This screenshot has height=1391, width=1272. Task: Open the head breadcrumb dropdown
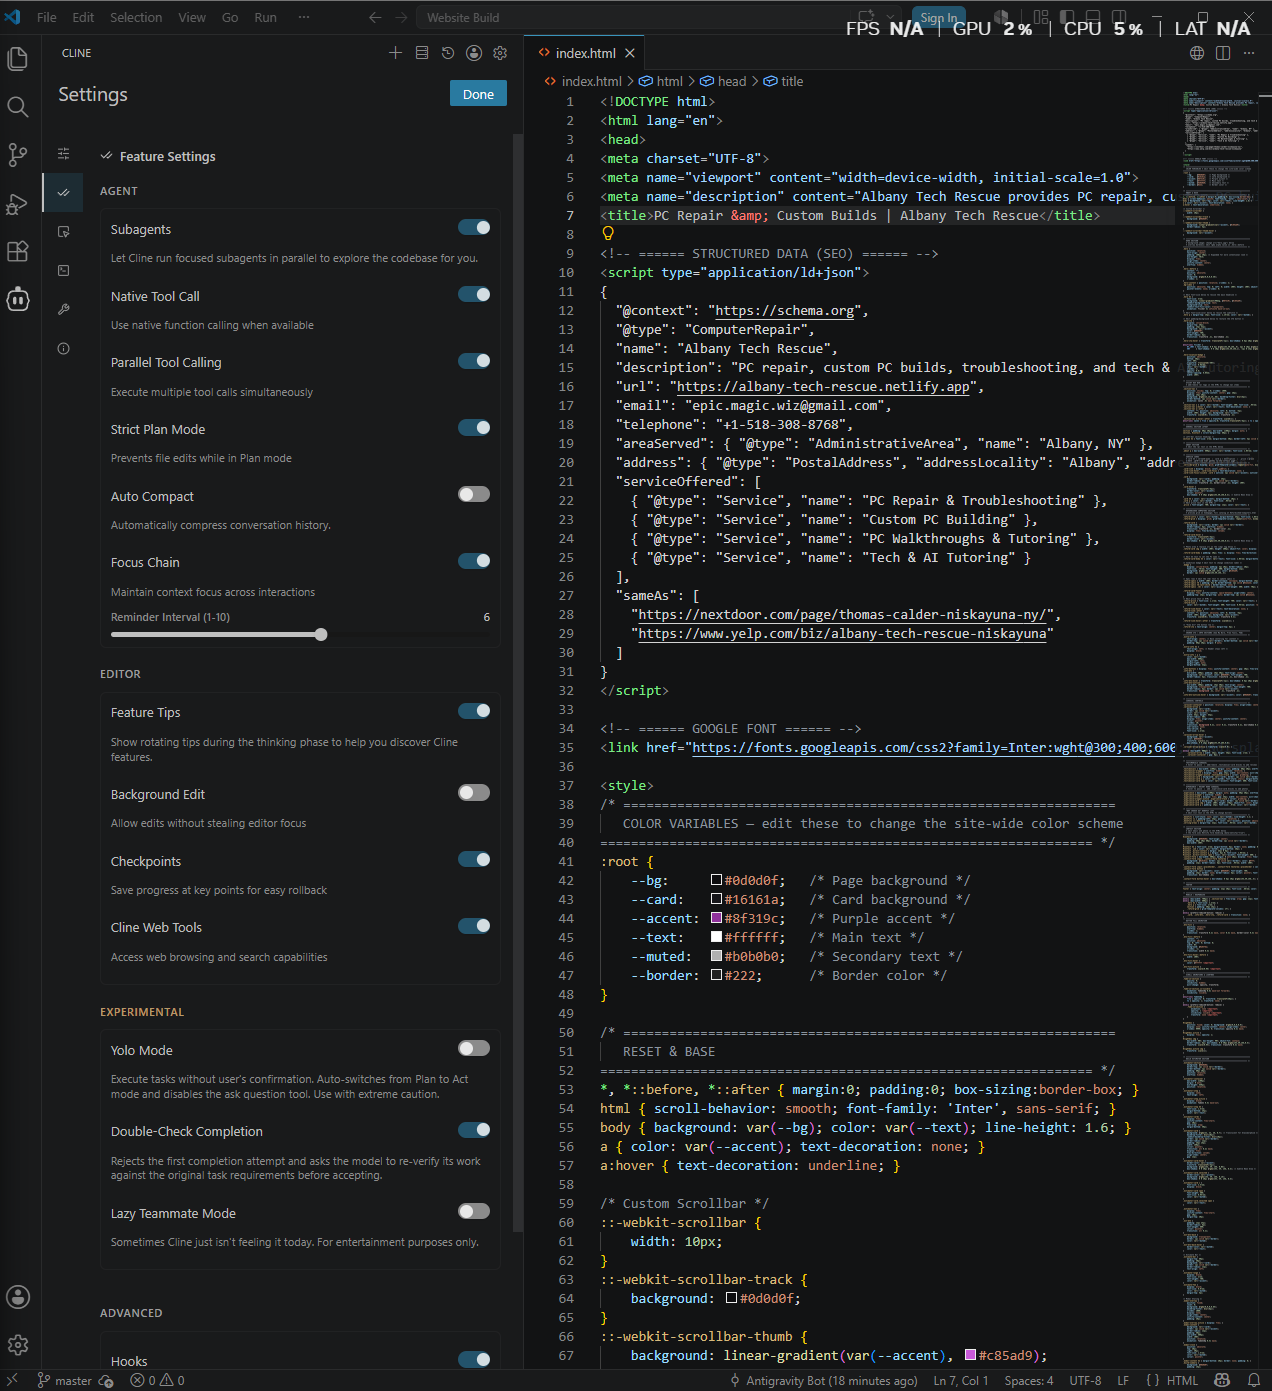click(723, 81)
